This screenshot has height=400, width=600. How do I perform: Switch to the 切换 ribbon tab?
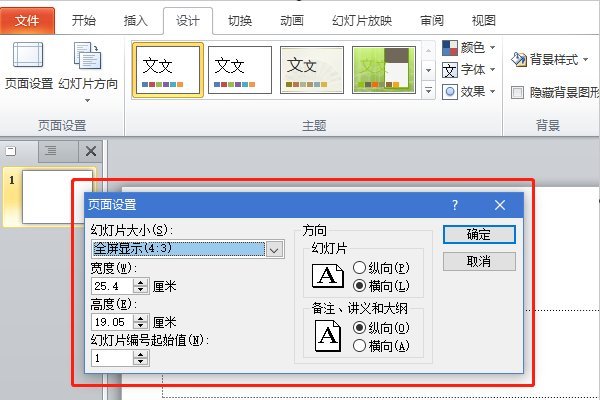click(x=240, y=20)
